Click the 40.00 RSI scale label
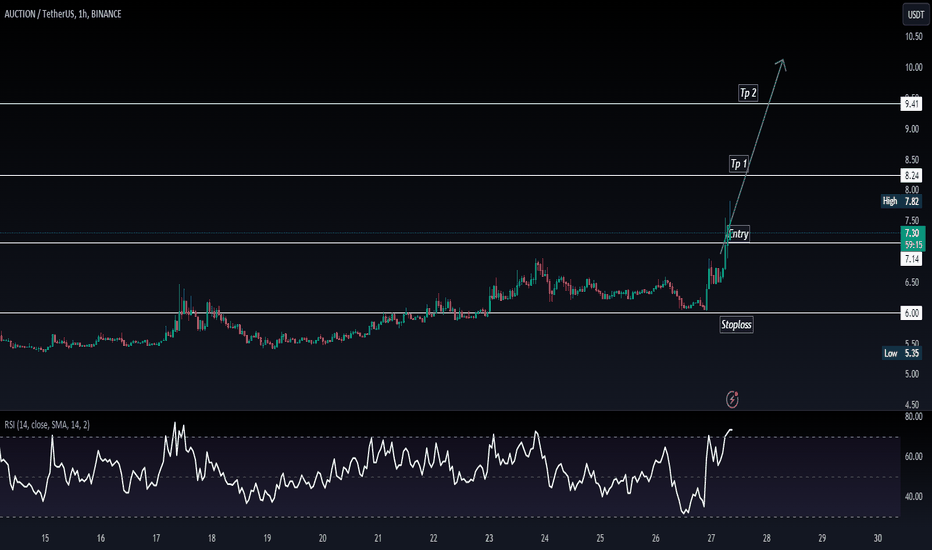 (914, 496)
